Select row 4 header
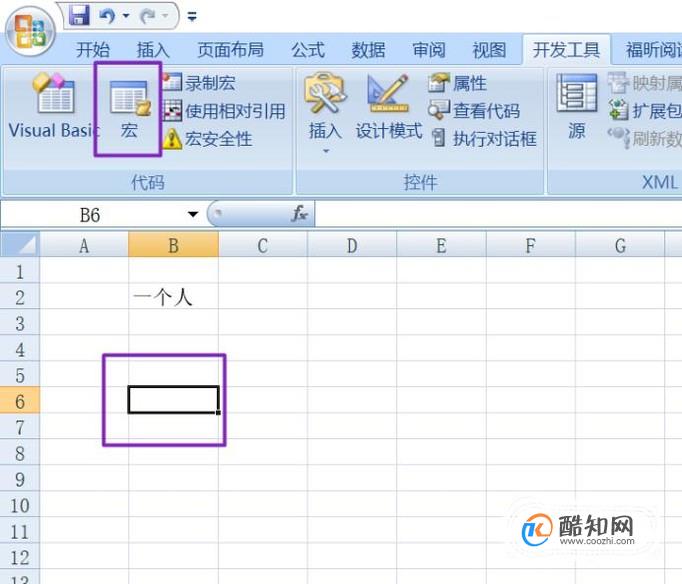Screen dimensions: 682x584 20,350
